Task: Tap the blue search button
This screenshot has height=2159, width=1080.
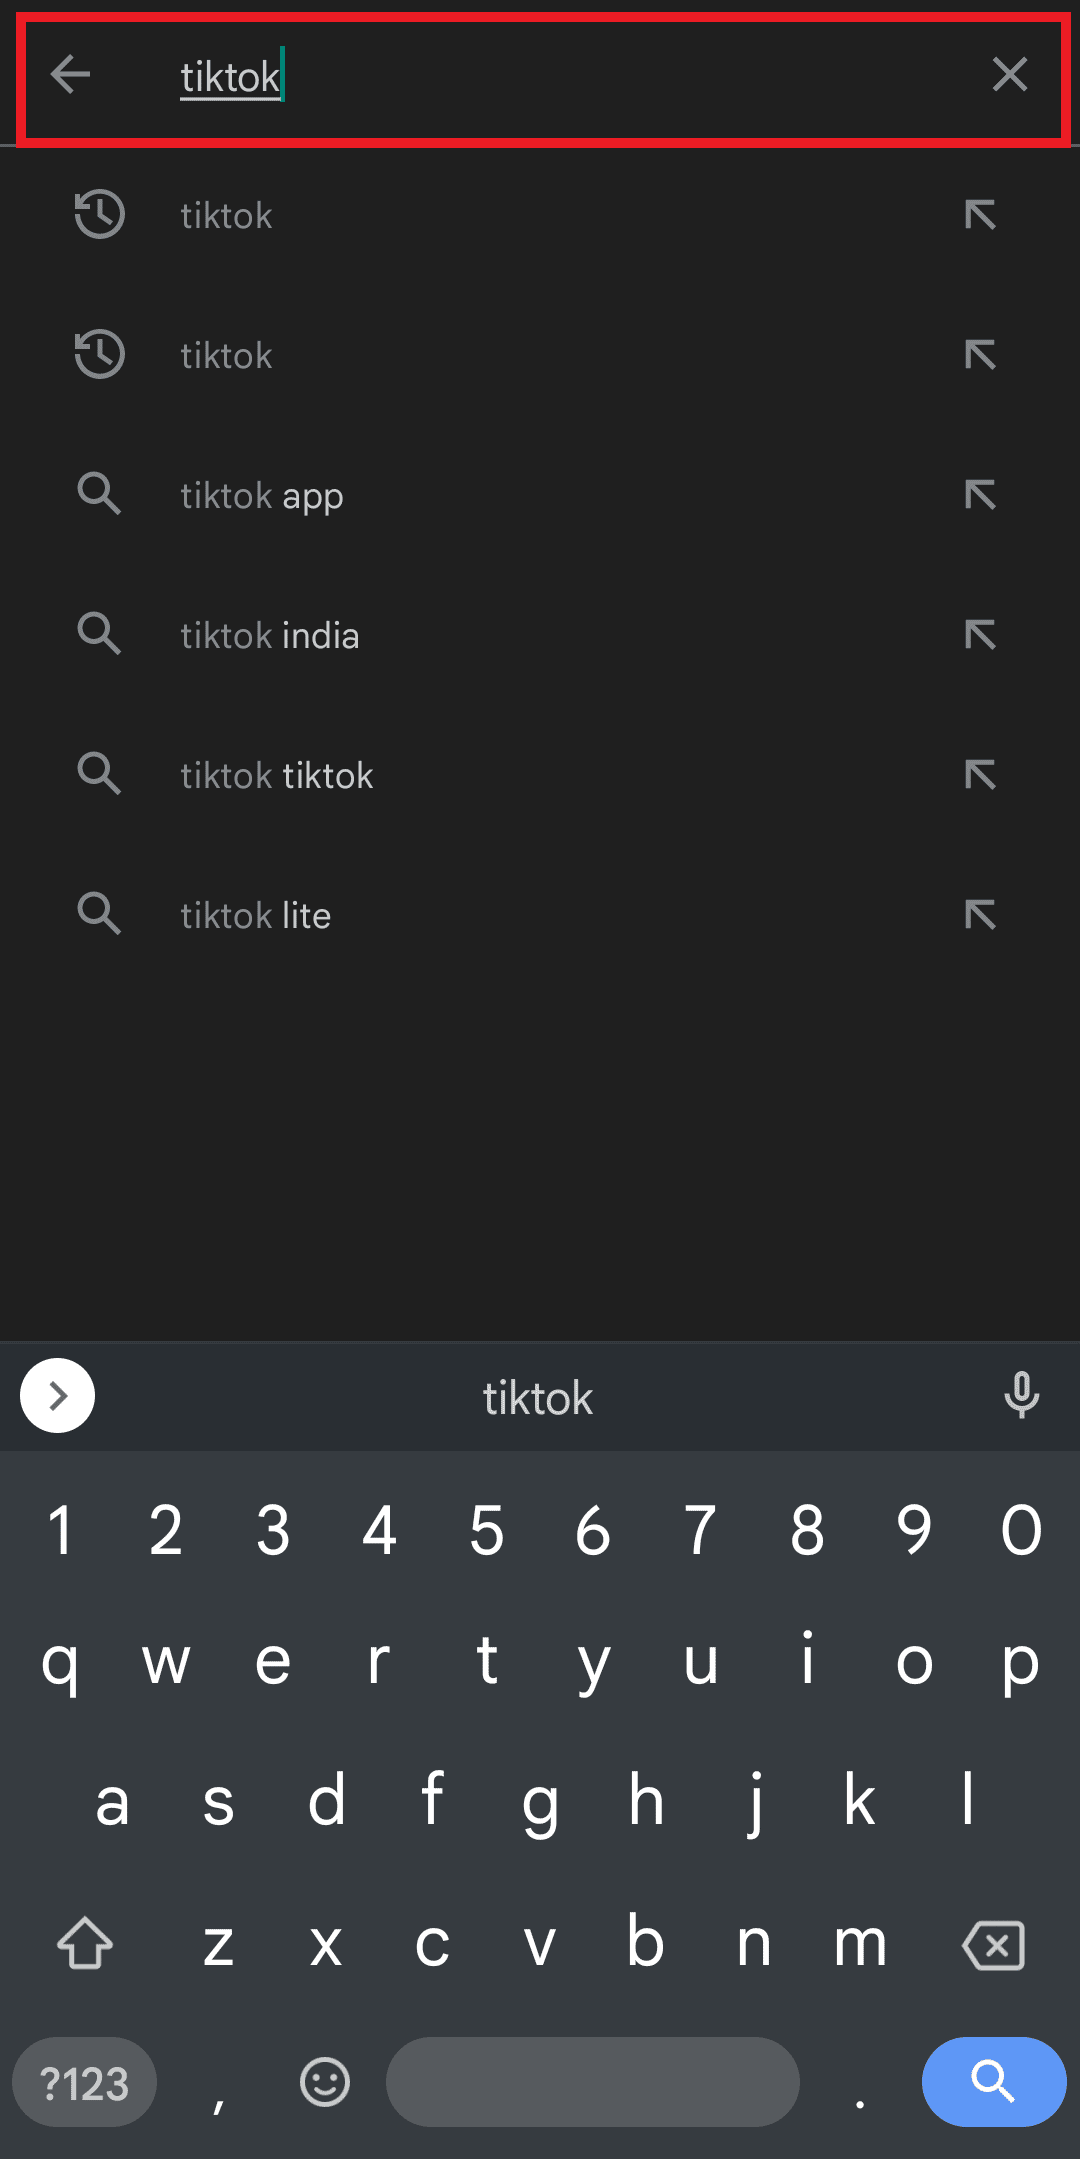Action: coord(993,2082)
